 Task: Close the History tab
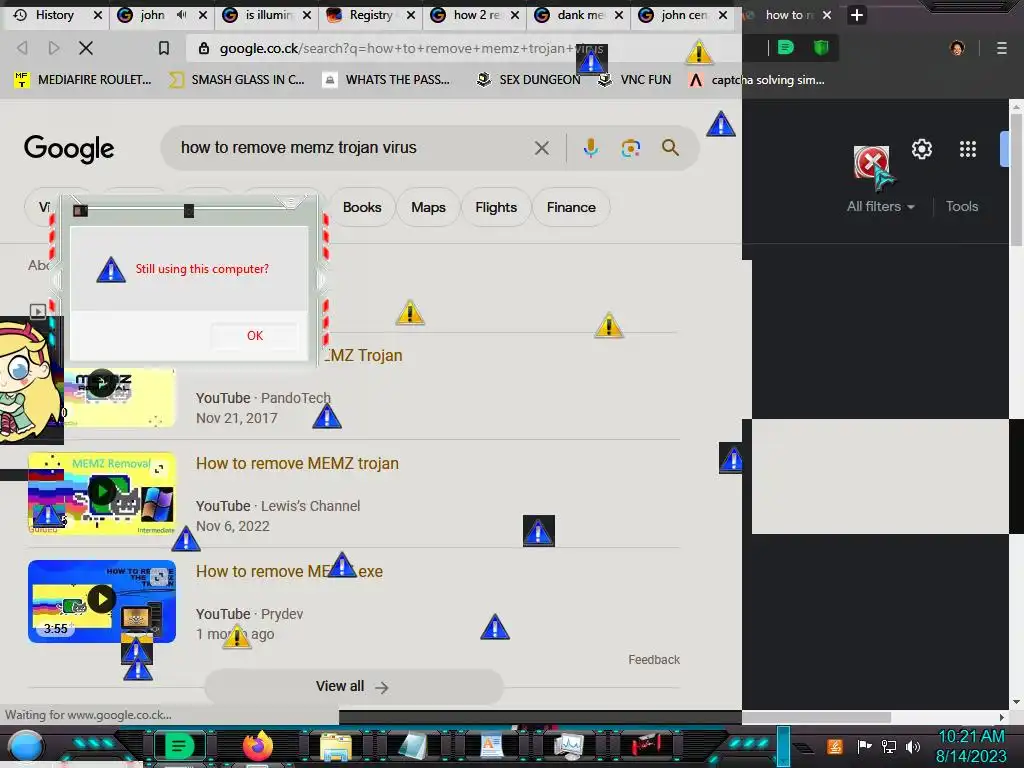coord(98,15)
